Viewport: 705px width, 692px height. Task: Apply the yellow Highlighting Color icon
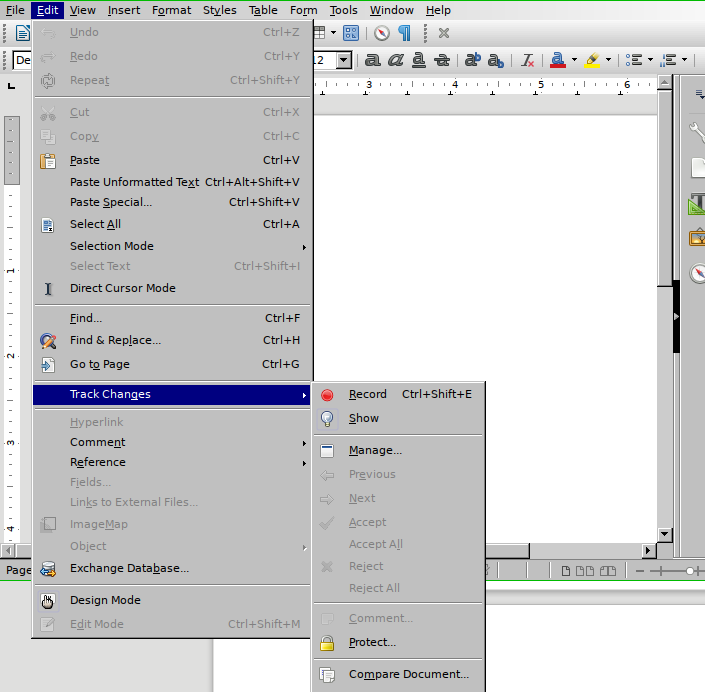point(592,60)
